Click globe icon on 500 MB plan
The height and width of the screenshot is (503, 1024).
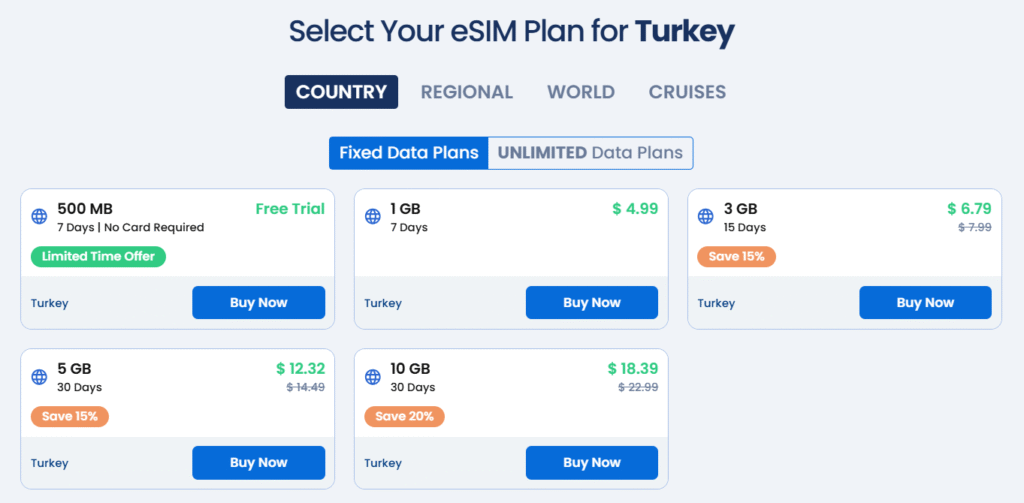click(39, 216)
